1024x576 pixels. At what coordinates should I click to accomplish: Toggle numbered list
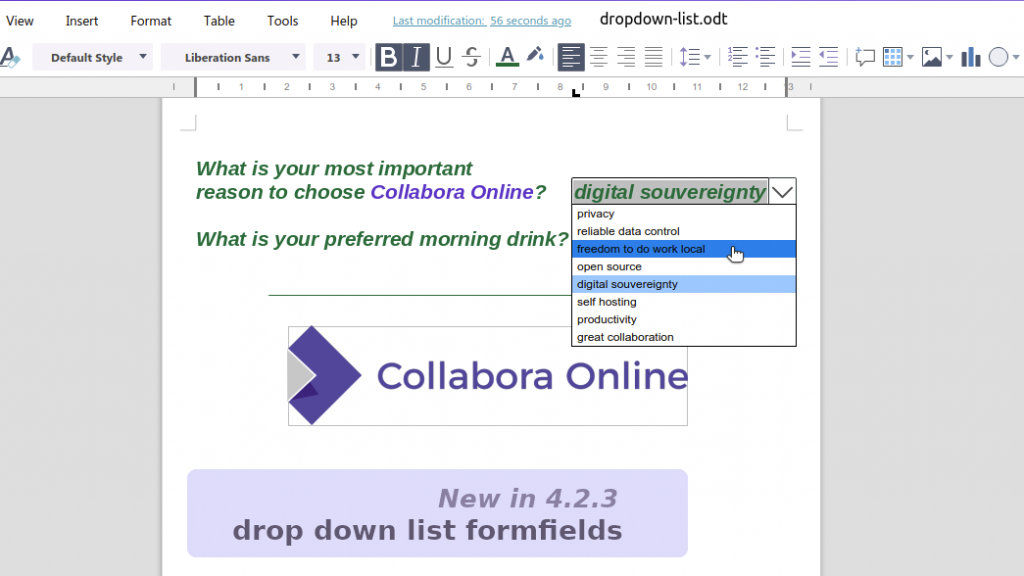tap(737, 57)
